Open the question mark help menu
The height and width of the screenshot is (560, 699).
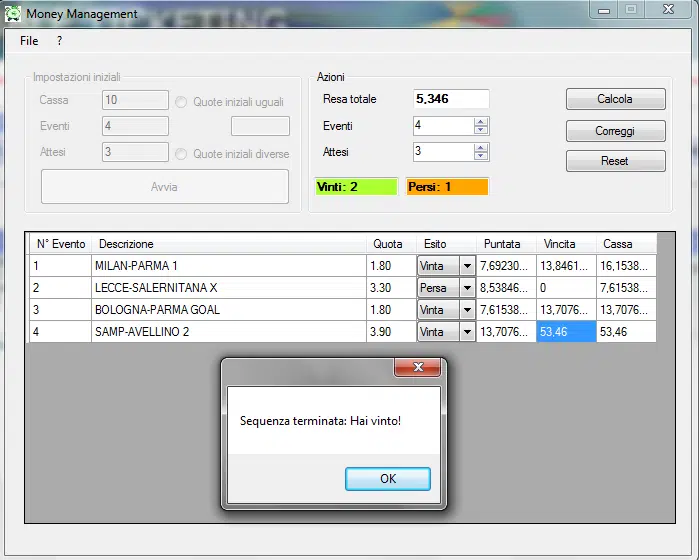[x=59, y=41]
